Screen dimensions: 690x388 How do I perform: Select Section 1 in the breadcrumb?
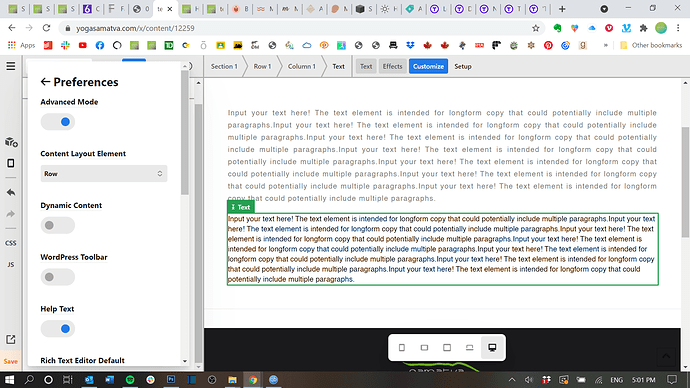pyautogui.click(x=224, y=66)
